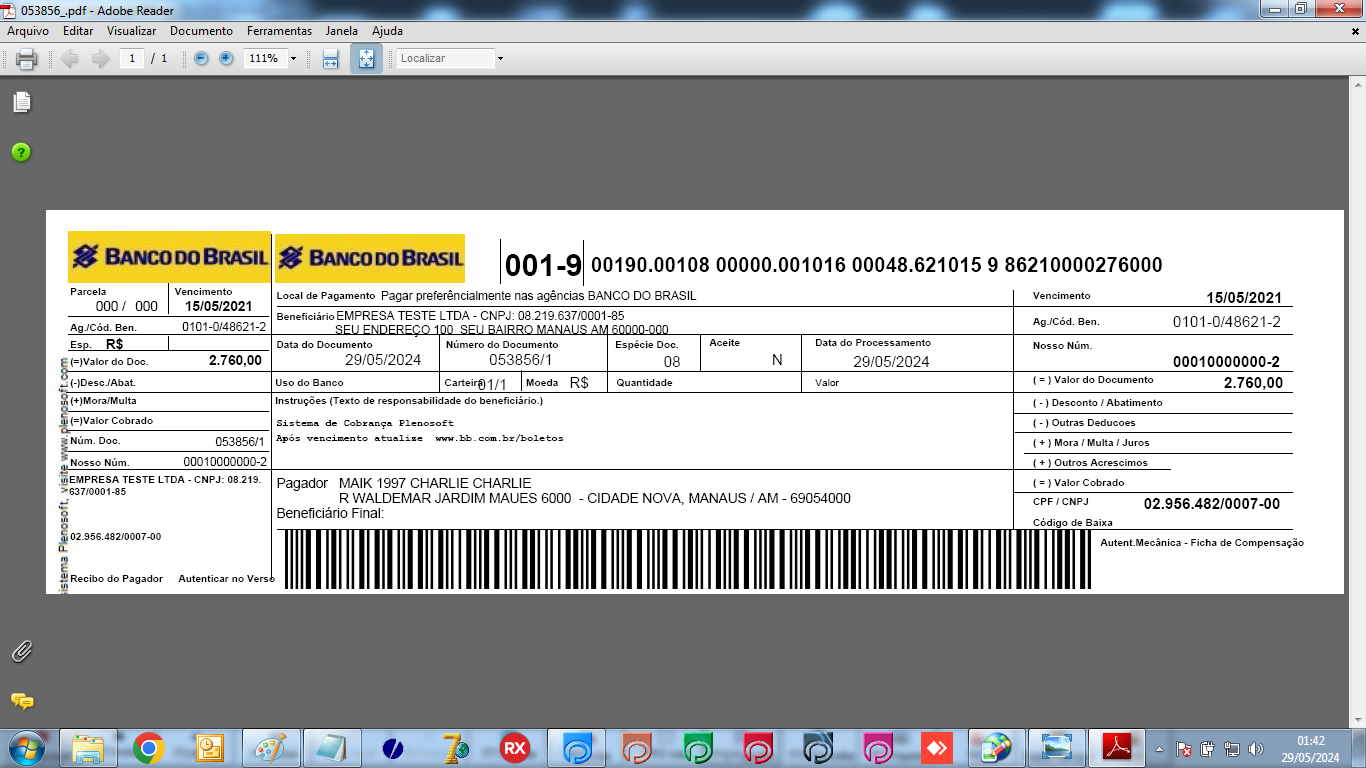Click the page number field

pos(132,59)
